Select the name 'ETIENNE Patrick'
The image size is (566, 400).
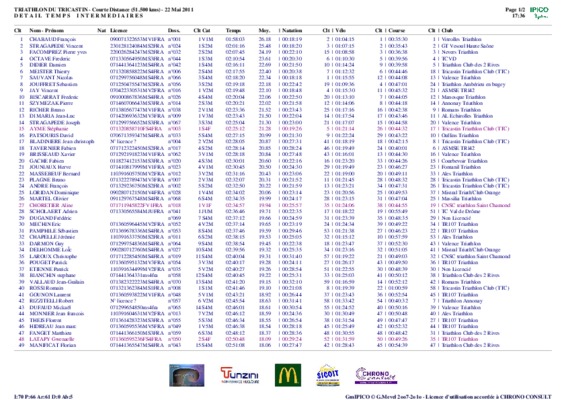coord(49,269)
